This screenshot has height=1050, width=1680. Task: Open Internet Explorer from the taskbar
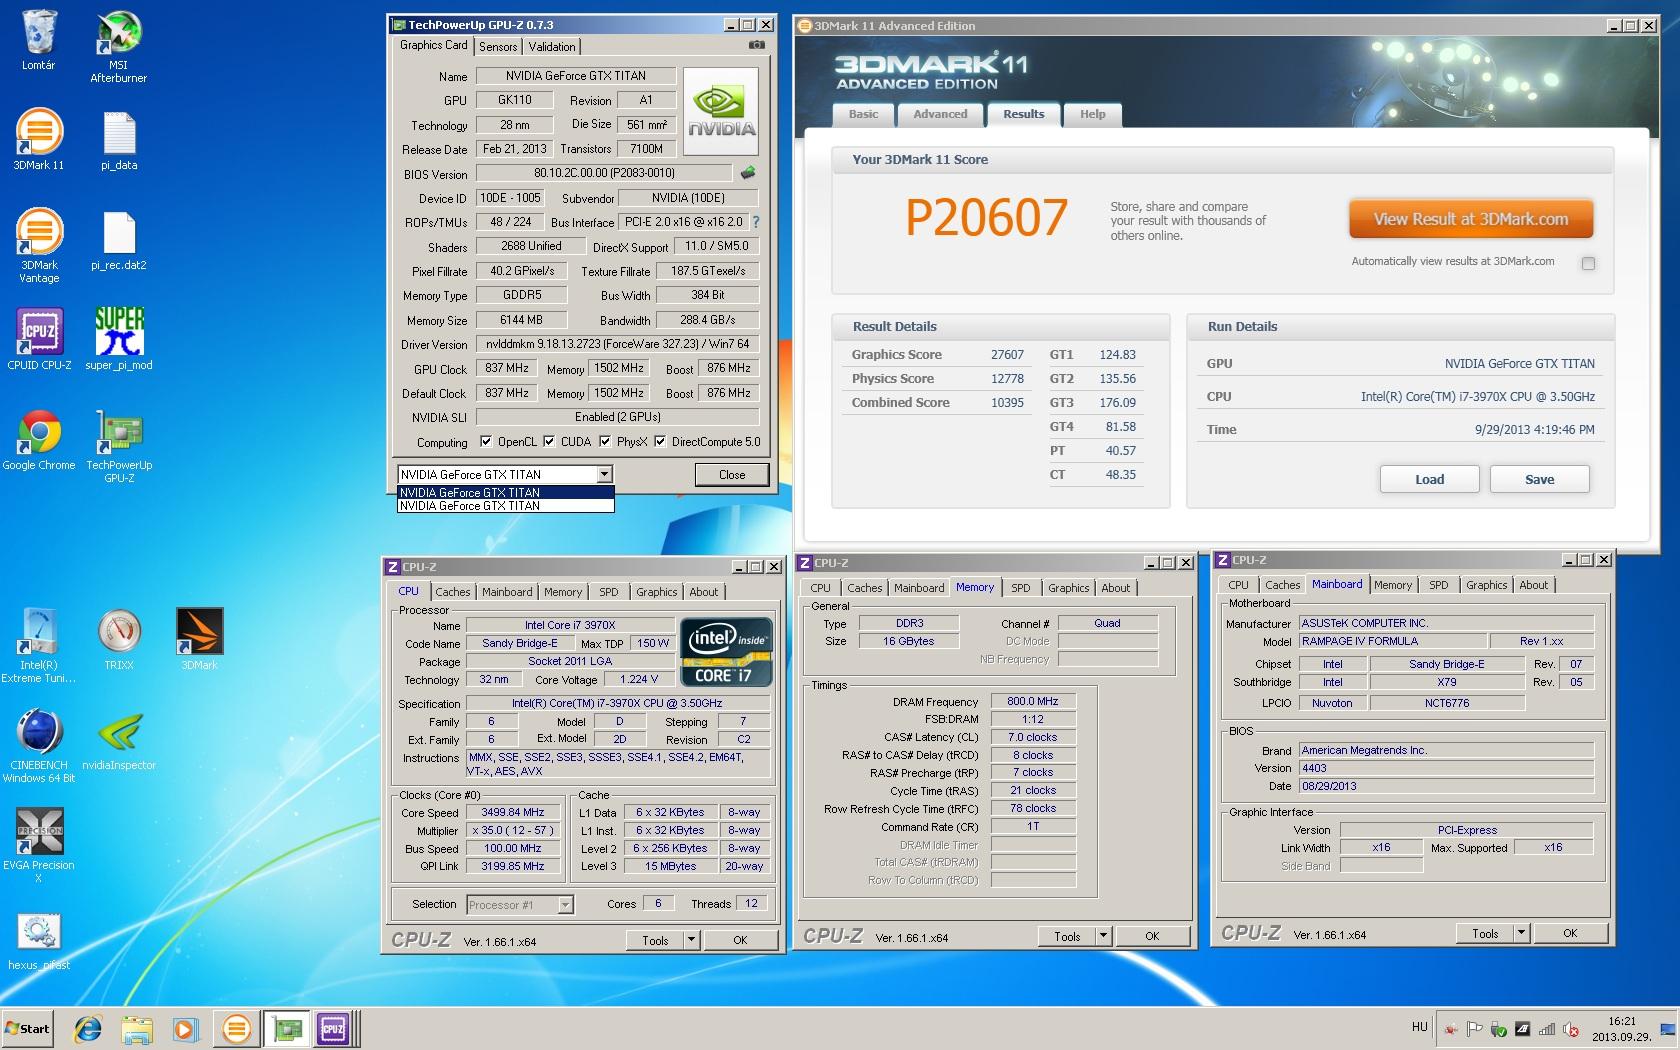[x=88, y=1029]
